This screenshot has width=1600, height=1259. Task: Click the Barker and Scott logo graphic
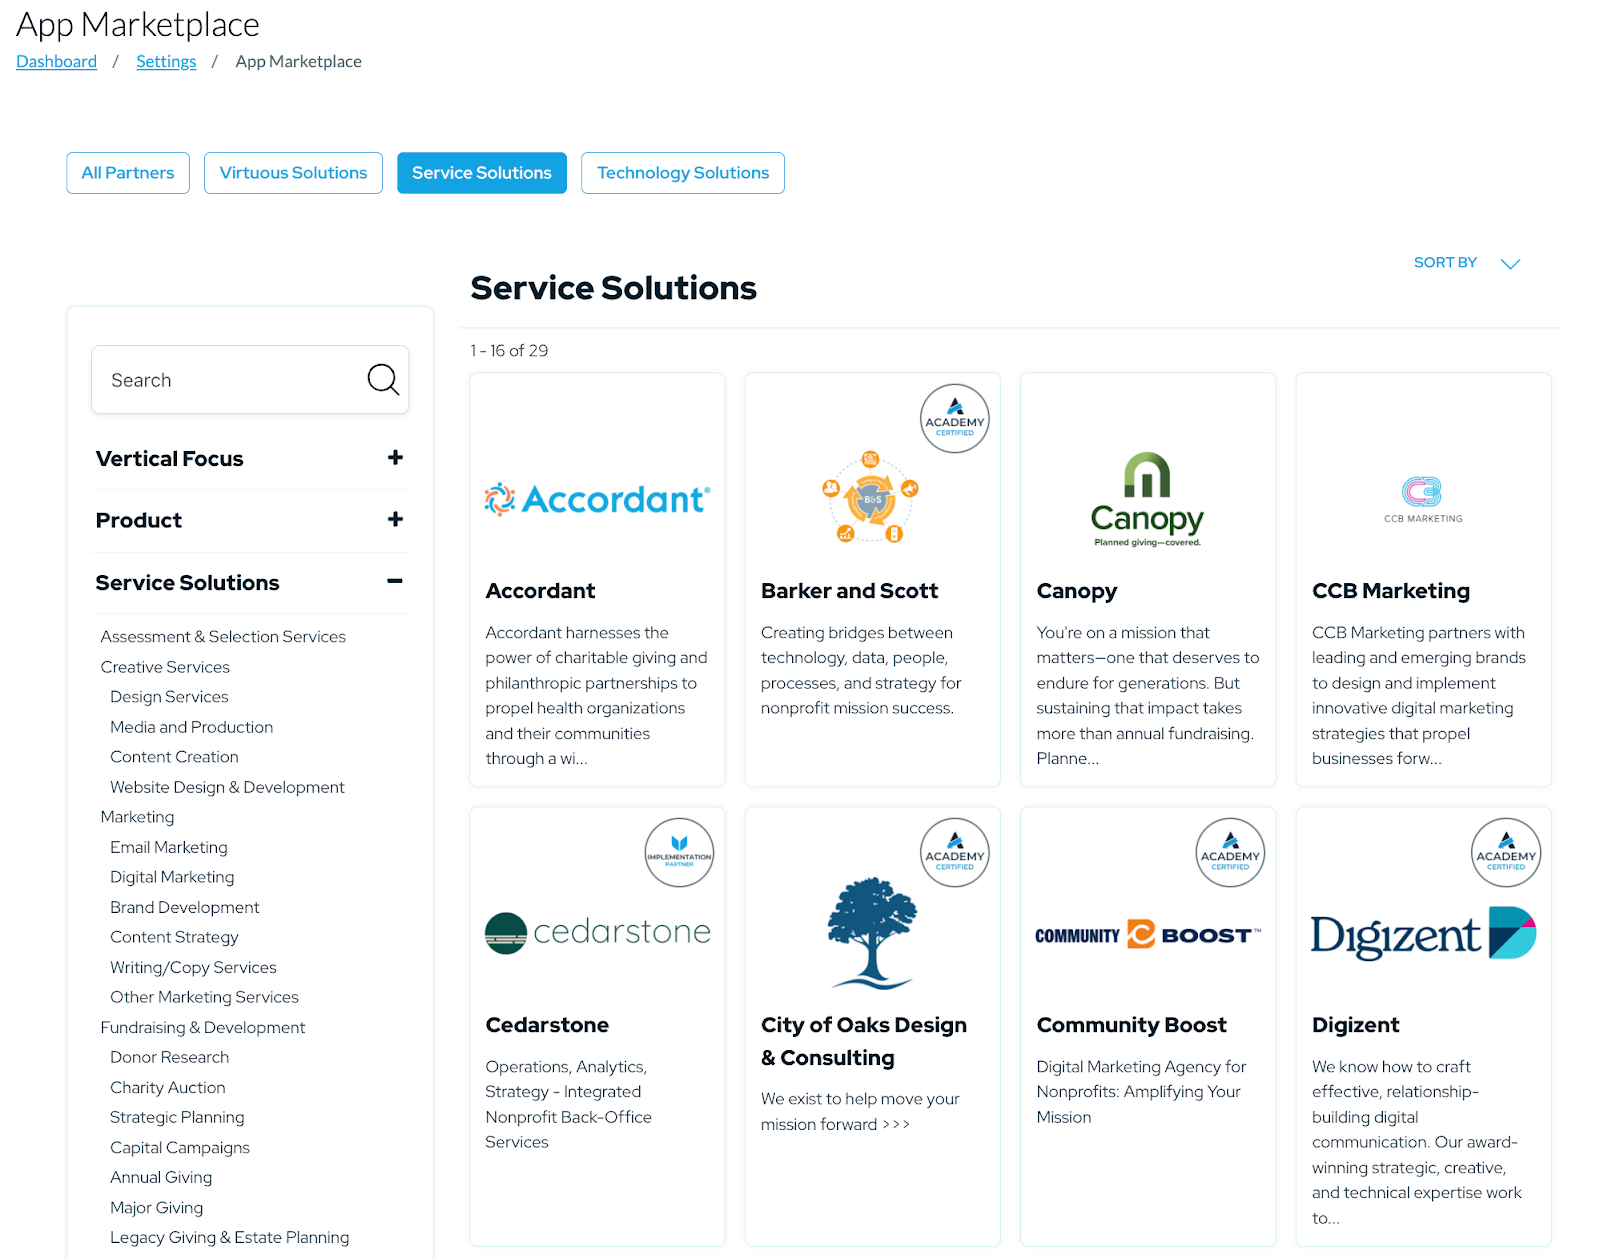point(870,497)
